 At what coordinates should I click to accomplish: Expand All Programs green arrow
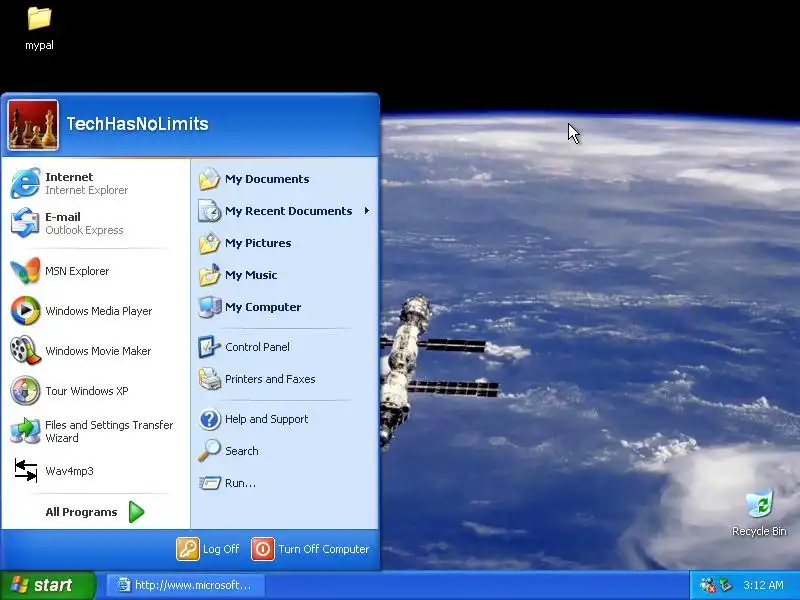click(136, 512)
